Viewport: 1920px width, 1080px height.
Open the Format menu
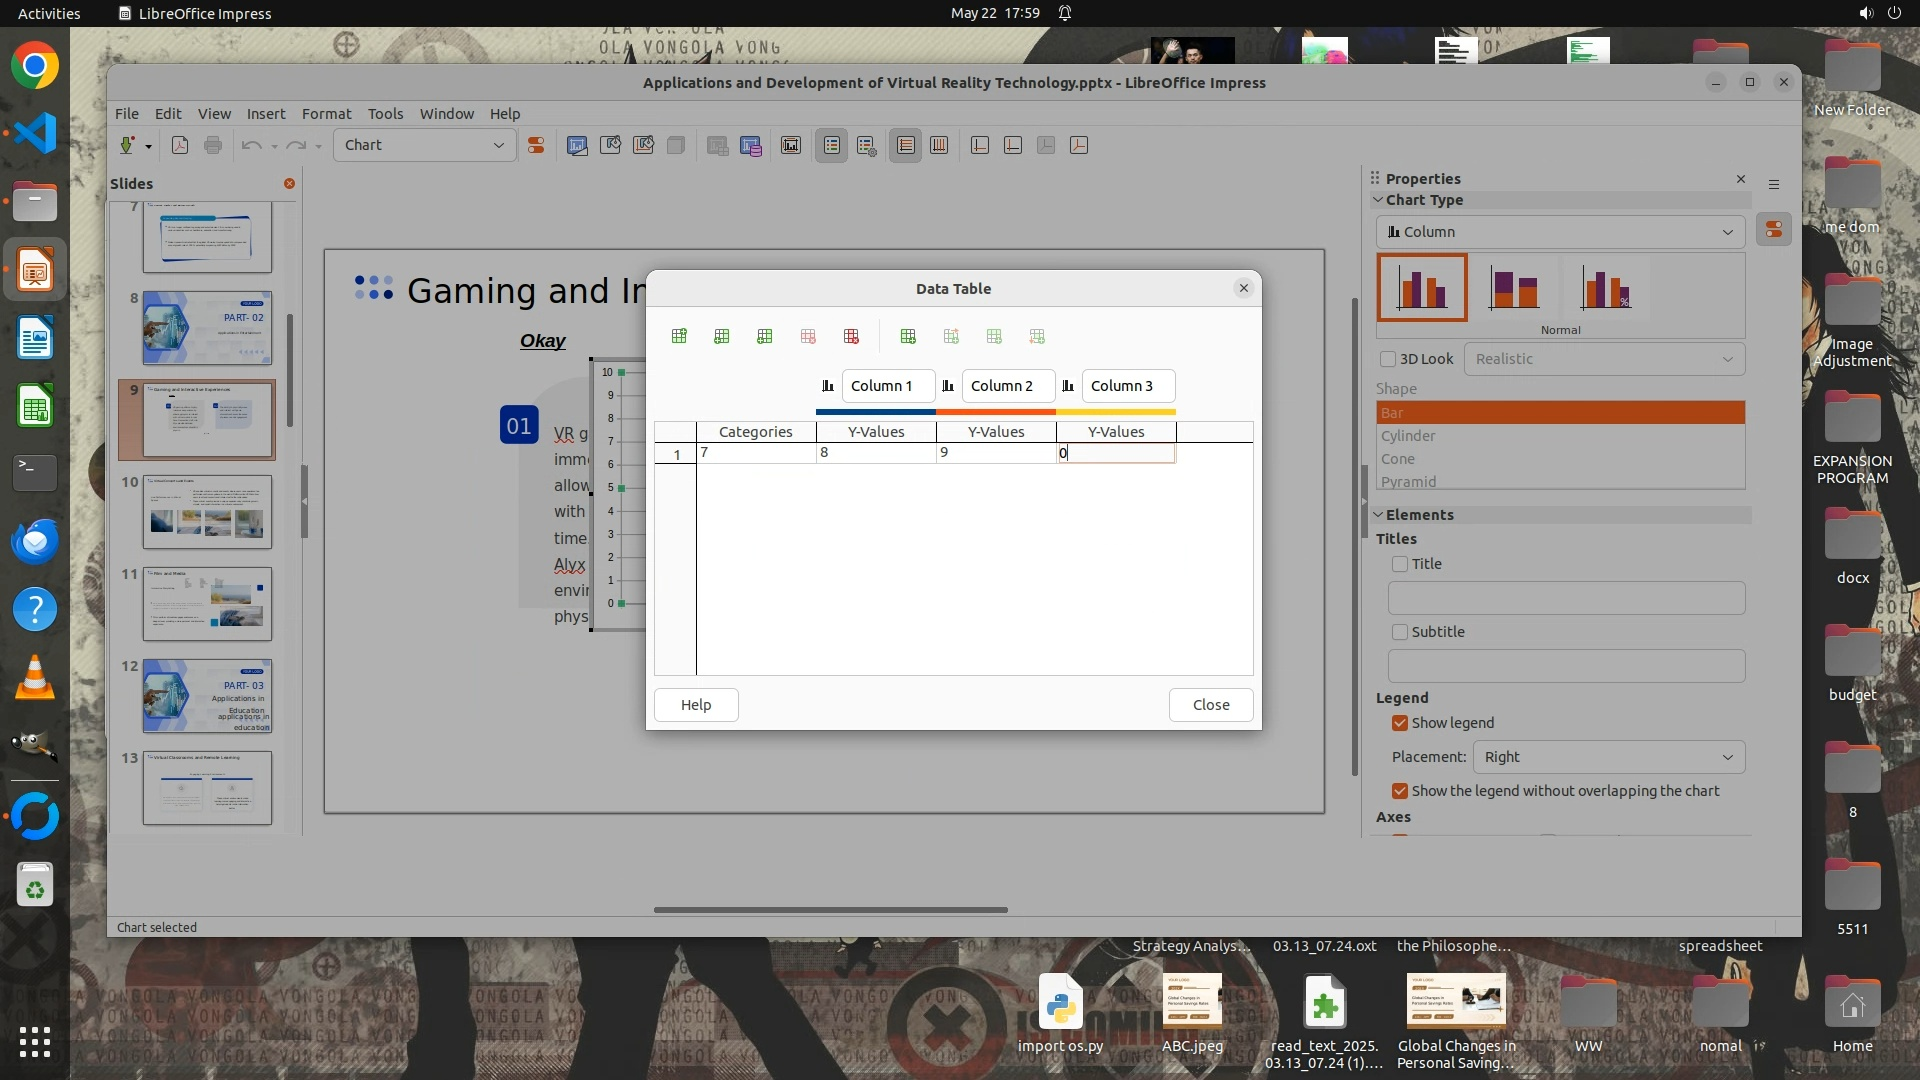pyautogui.click(x=326, y=114)
